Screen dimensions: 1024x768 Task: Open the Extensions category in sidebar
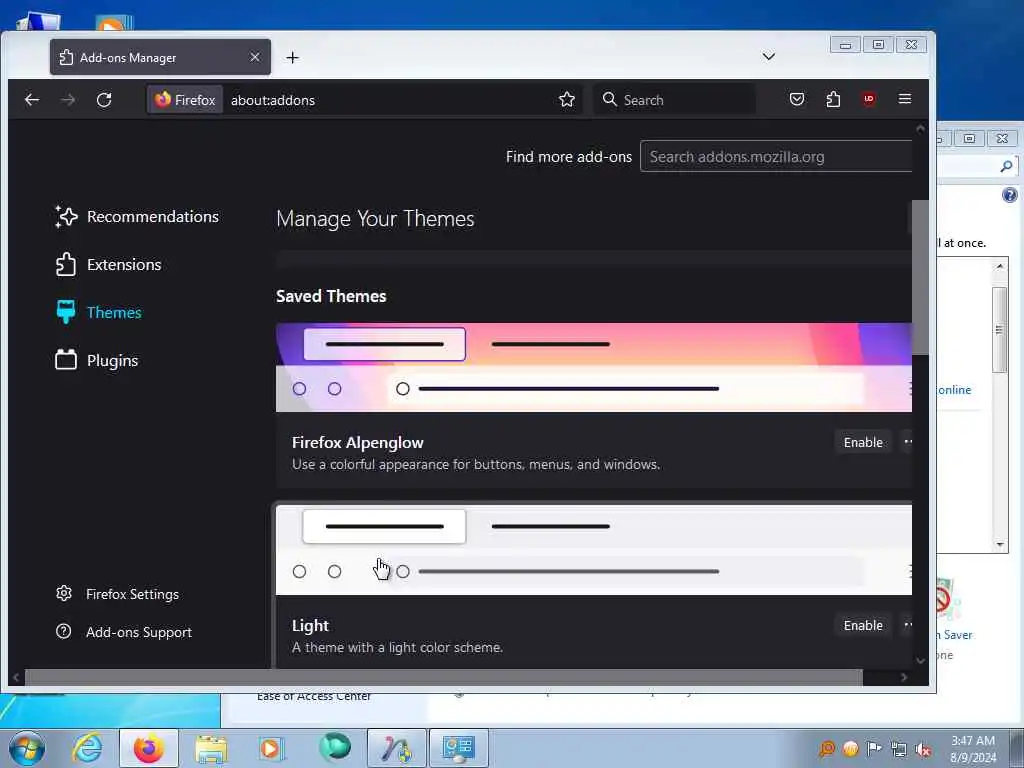(108, 264)
